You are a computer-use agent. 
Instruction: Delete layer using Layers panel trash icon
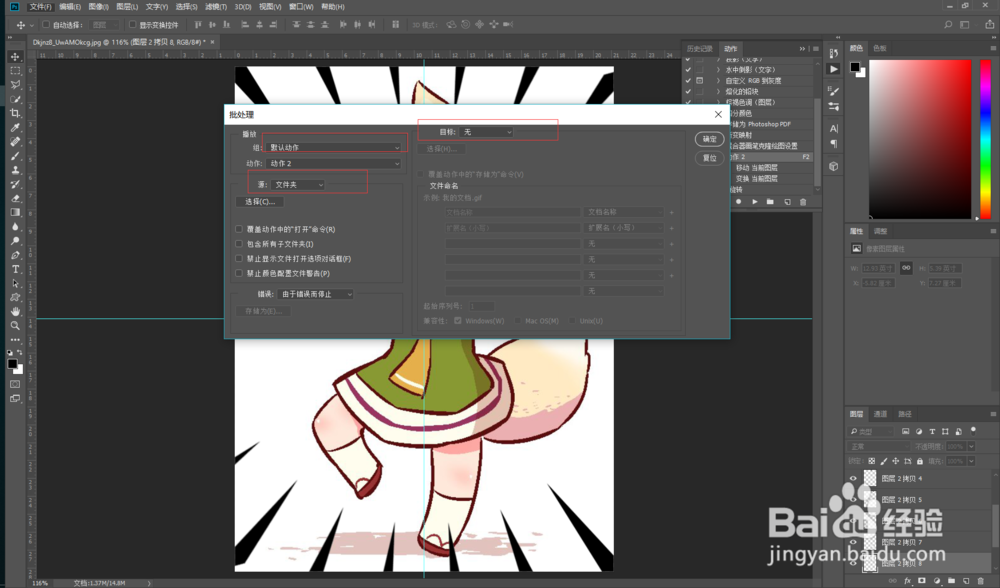coord(980,581)
